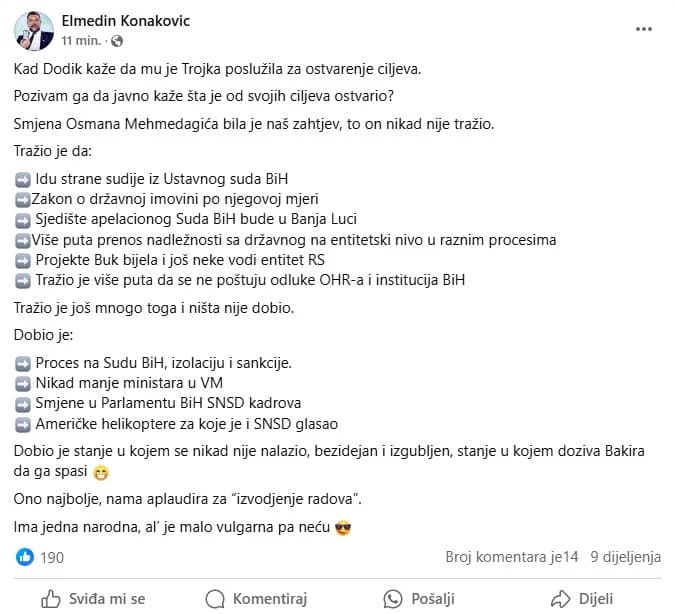This screenshot has height=614, width=675.
Task: Click Elmedin Konakovic's profile picture
Action: 34,31
